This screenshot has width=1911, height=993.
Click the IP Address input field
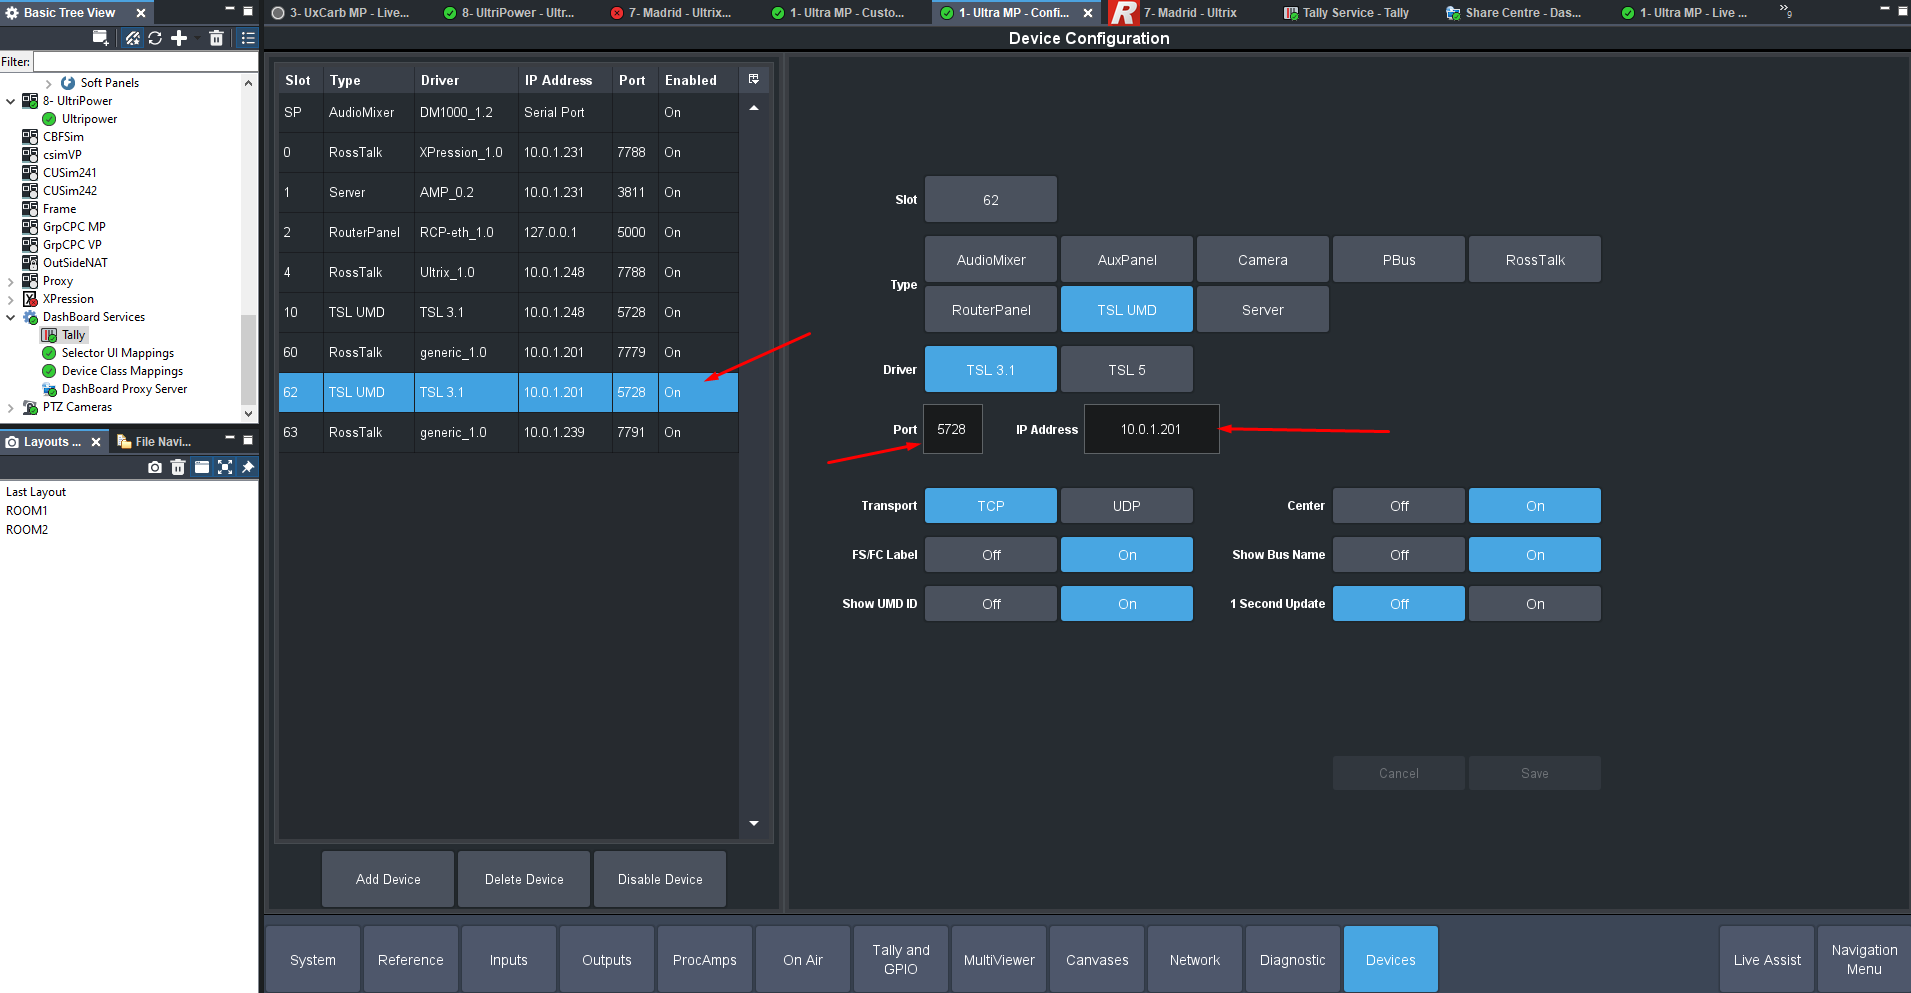[1151, 429]
